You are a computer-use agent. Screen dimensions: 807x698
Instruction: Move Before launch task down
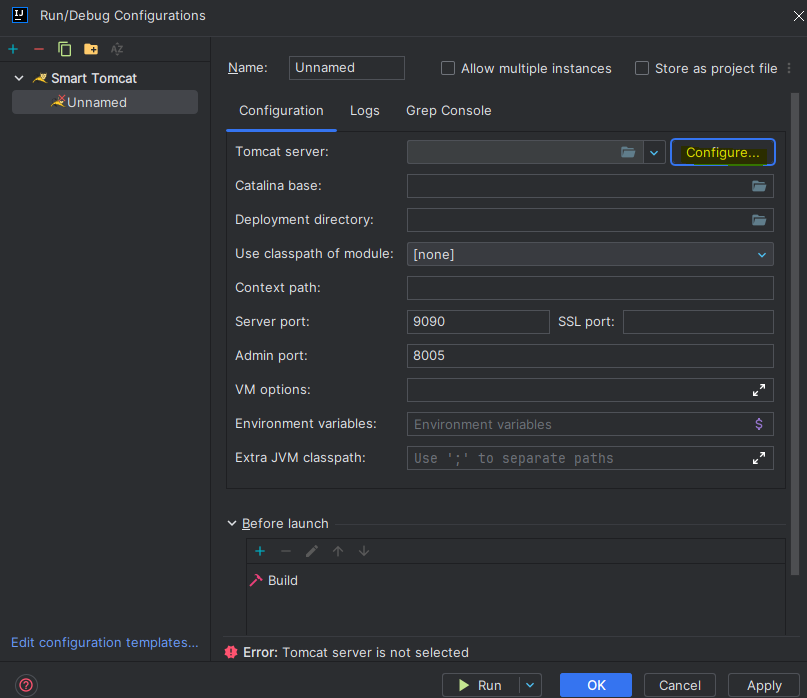click(364, 551)
